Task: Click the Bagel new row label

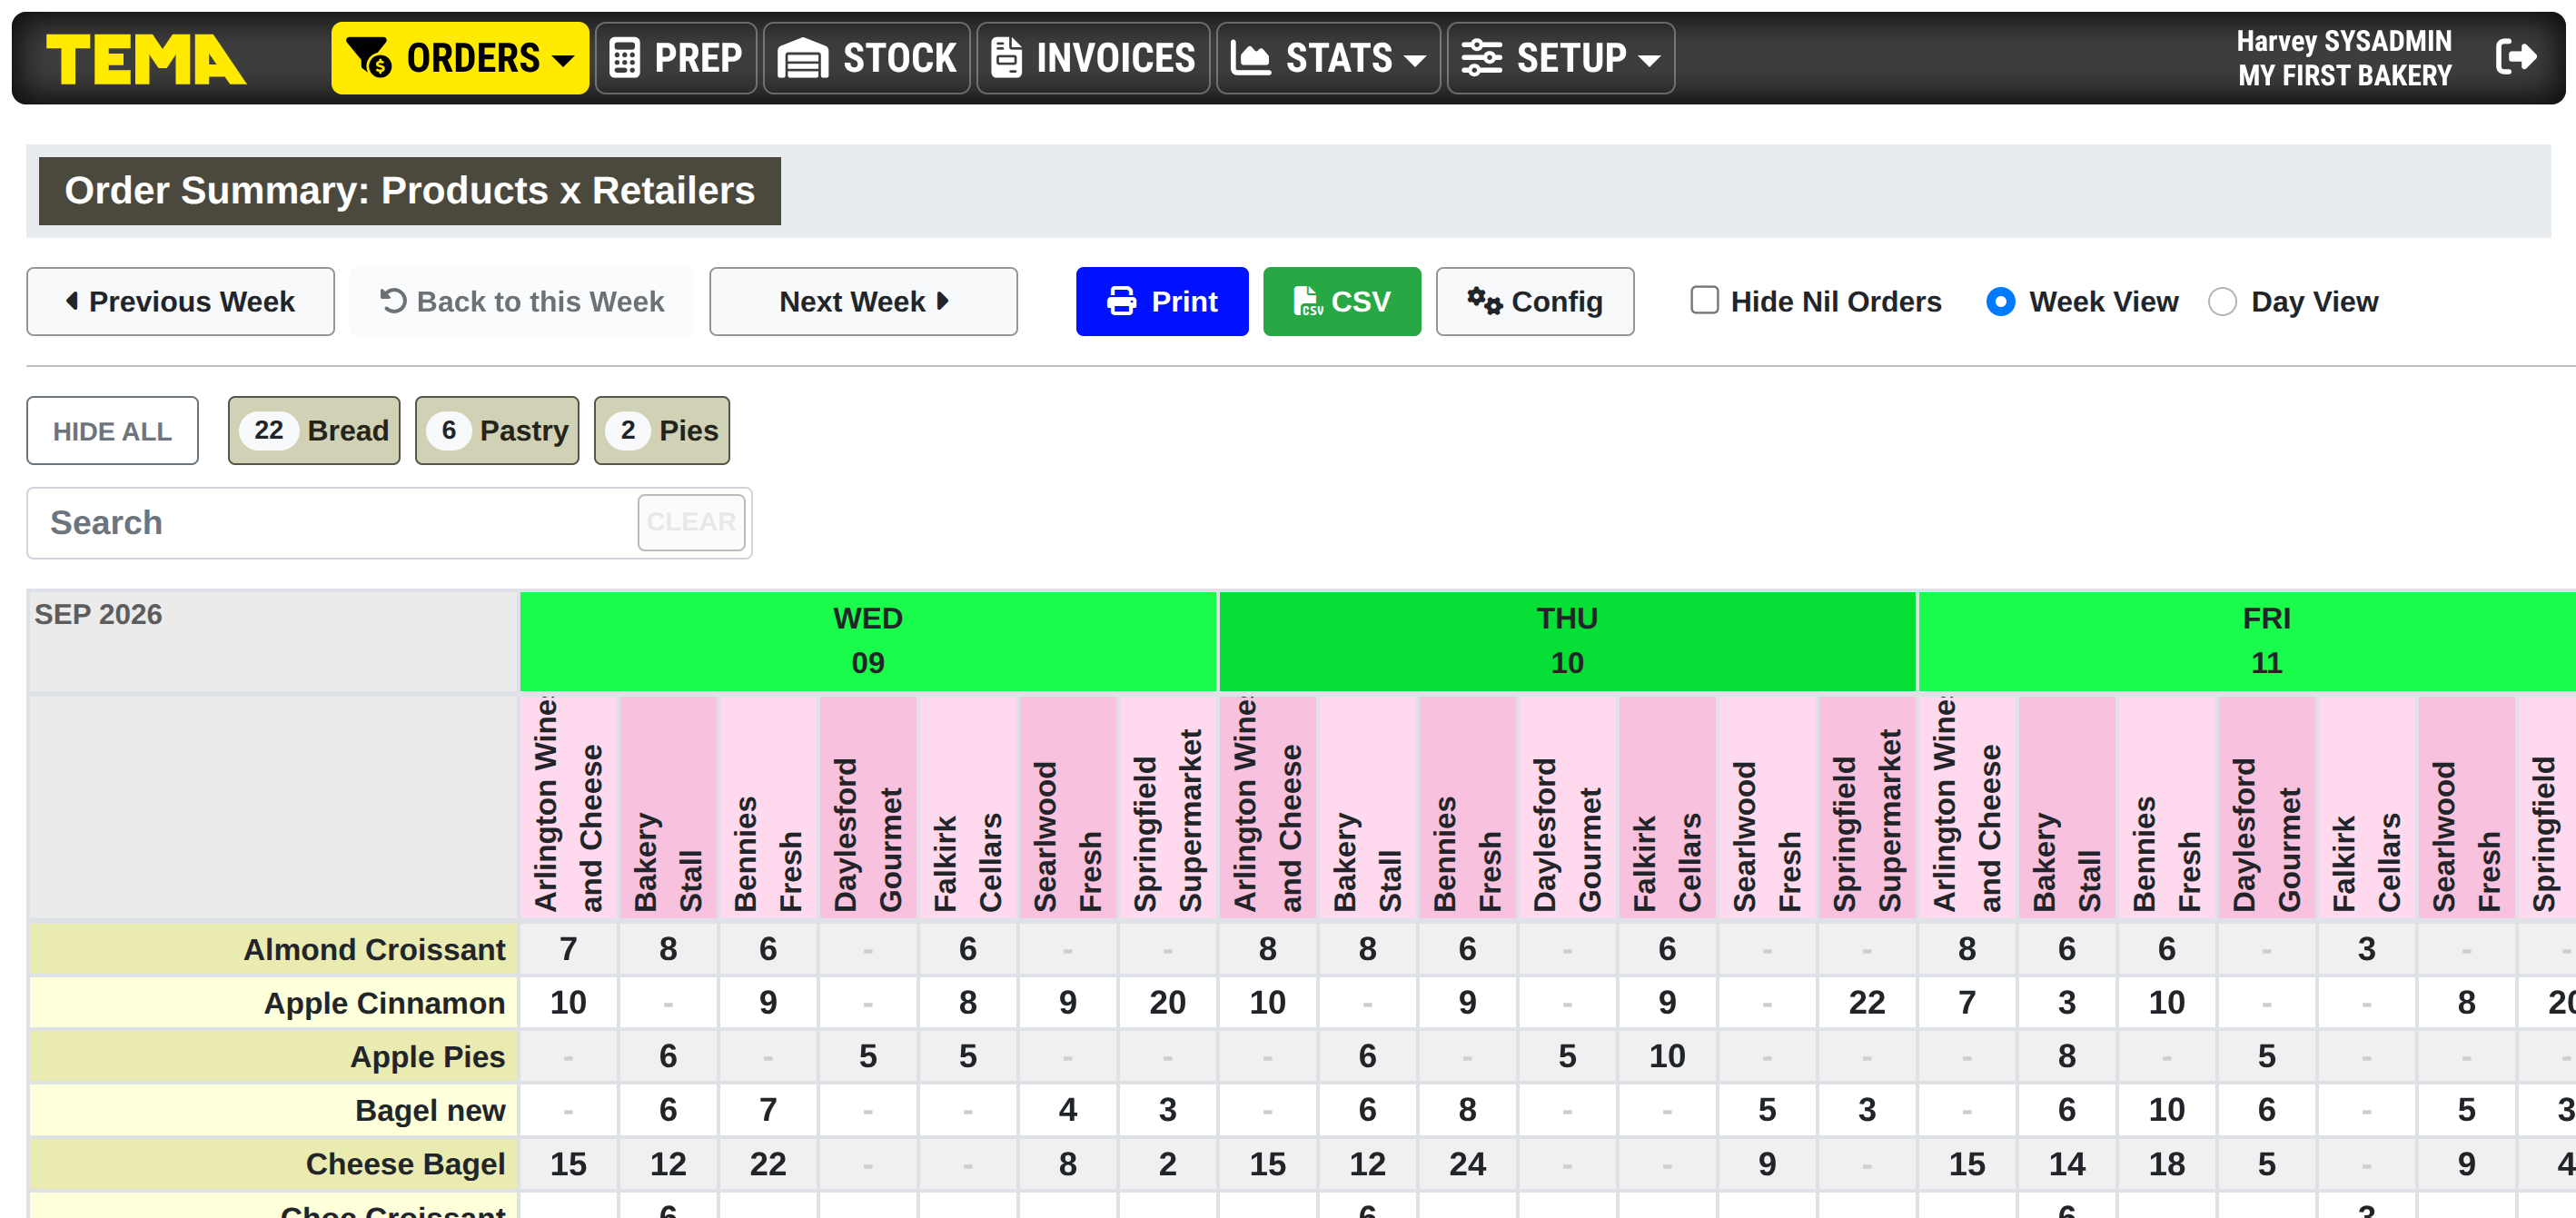Action: (273, 1110)
